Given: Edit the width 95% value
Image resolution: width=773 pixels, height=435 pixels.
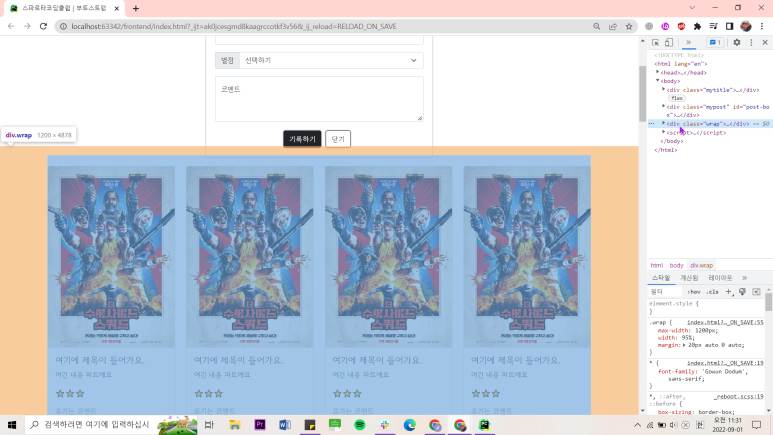Looking at the screenshot, I should [x=684, y=338].
